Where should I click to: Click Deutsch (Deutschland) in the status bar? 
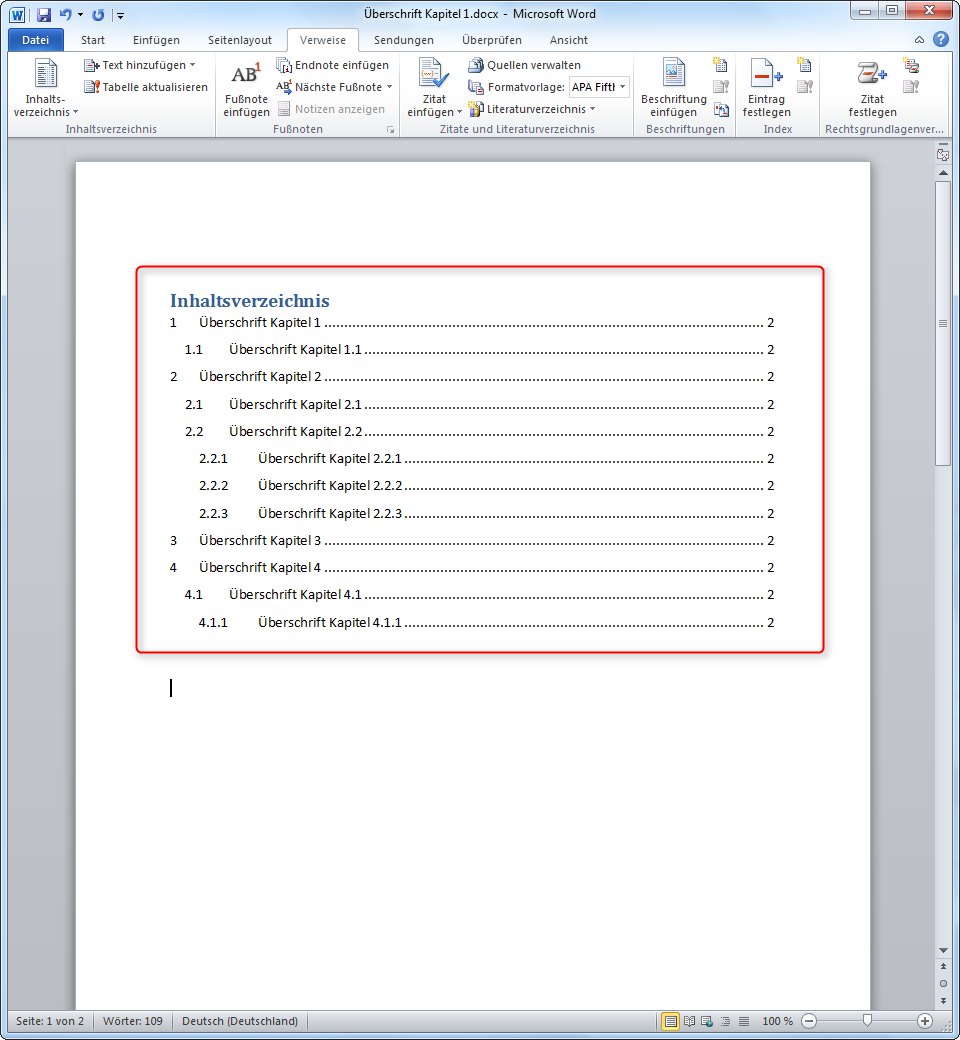coord(238,1021)
